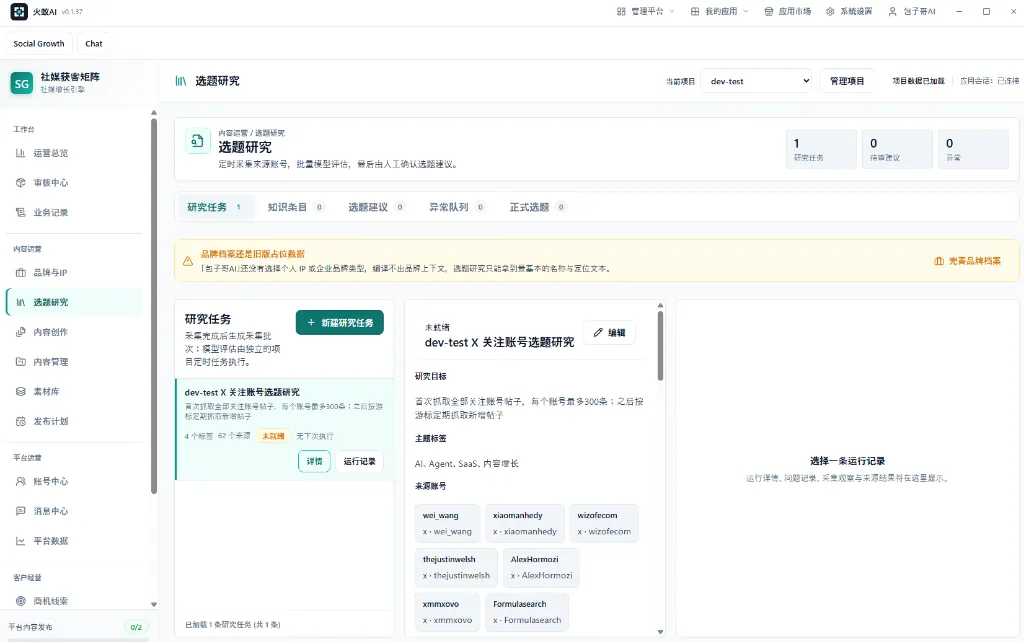Image resolution: width=1024 pixels, height=642 pixels.
Task: Open the 管理平台 dropdown menu
Action: pyautogui.click(x=646, y=12)
